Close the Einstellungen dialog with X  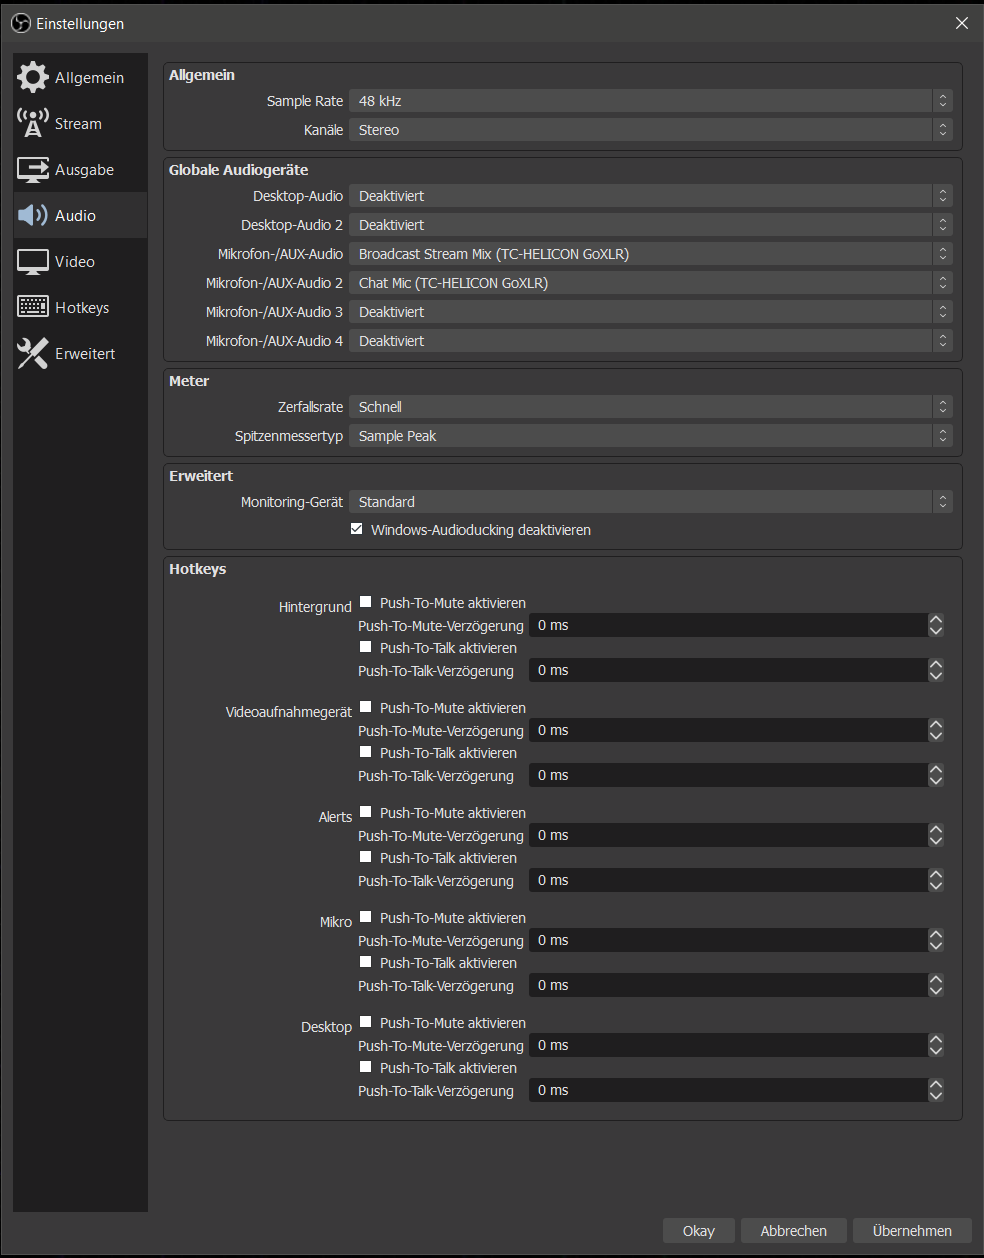(962, 23)
